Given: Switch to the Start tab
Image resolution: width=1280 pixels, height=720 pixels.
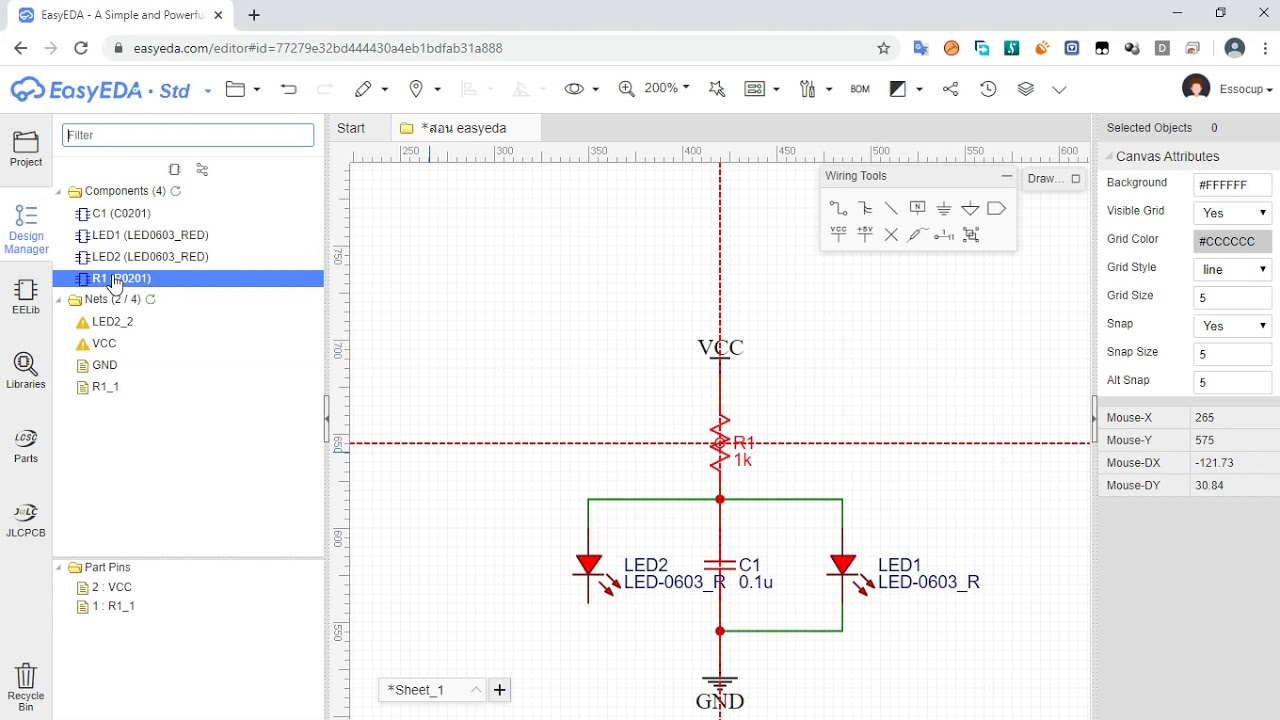Looking at the screenshot, I should tap(351, 128).
